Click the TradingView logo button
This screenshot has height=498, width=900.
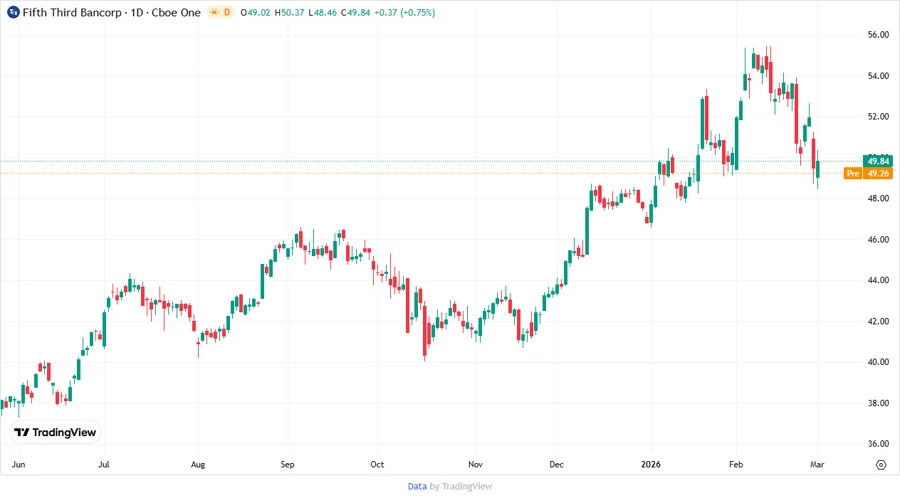pyautogui.click(x=55, y=433)
